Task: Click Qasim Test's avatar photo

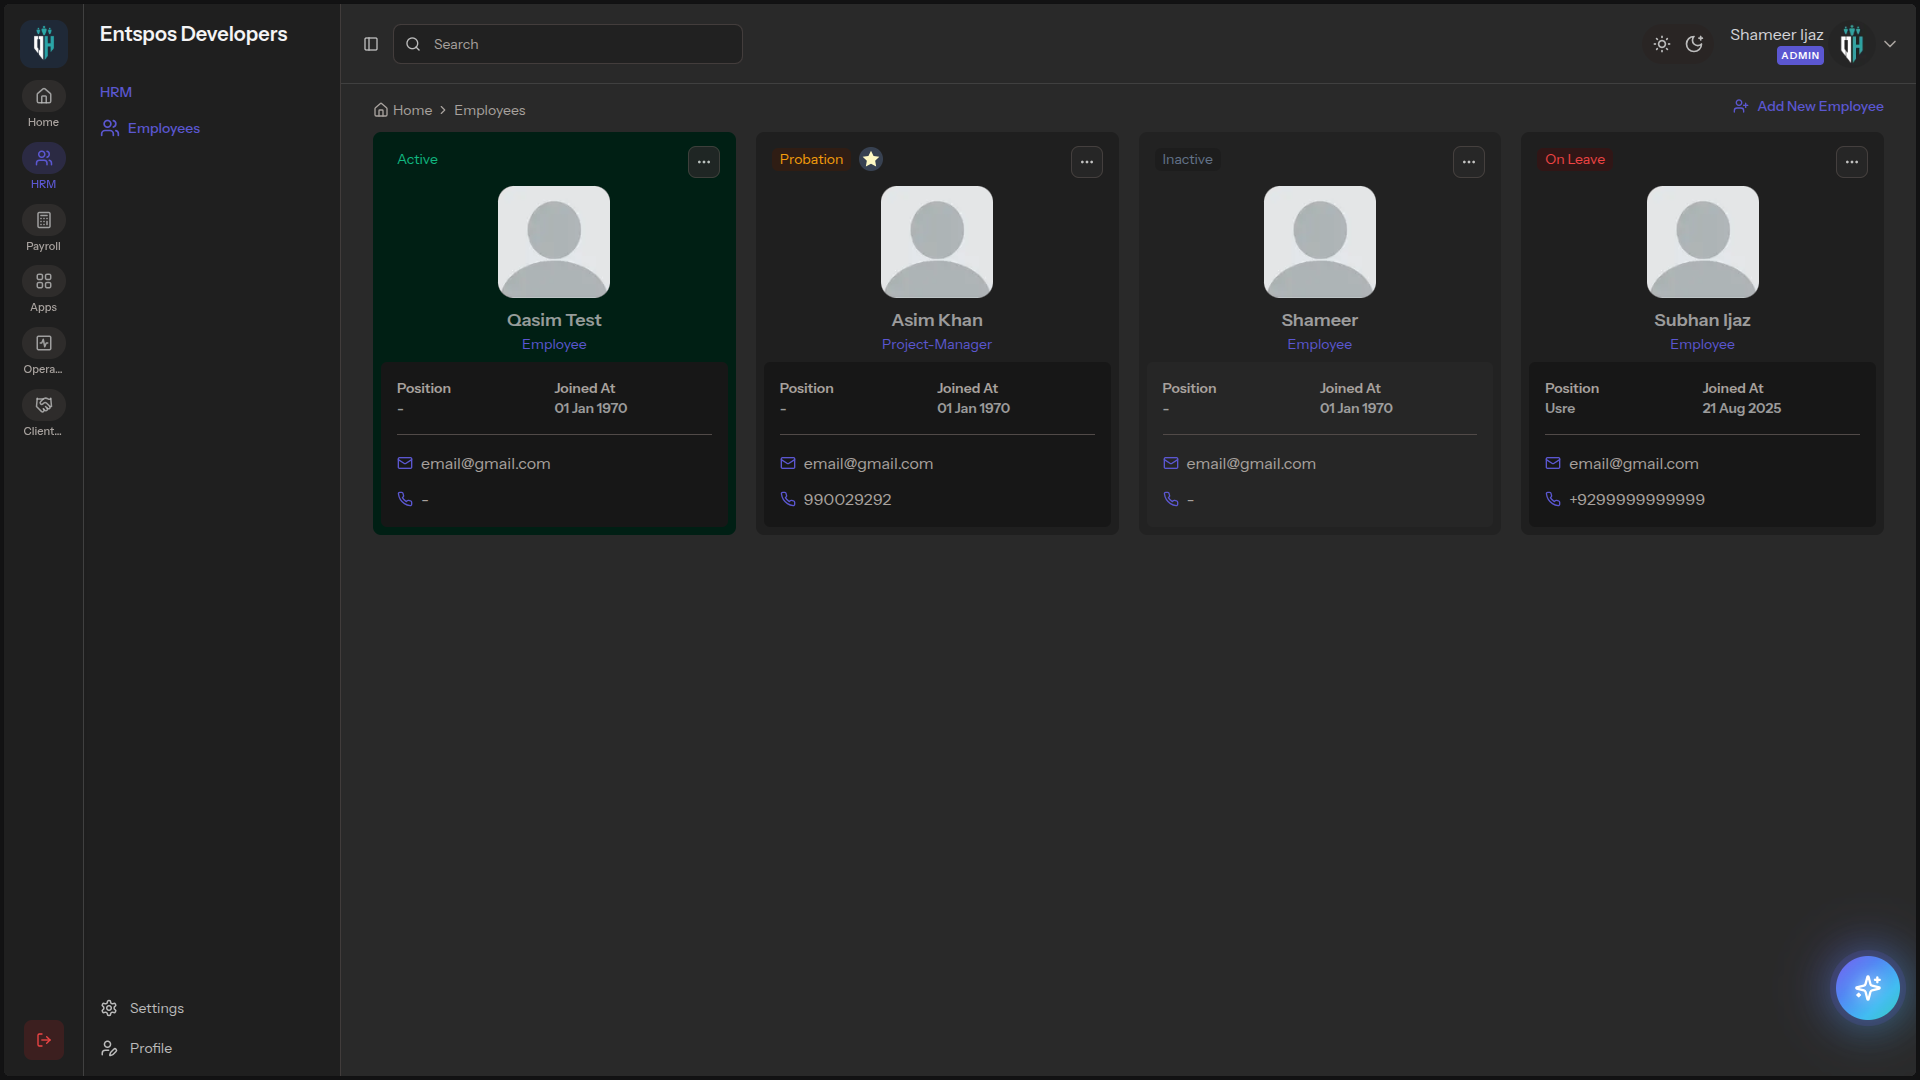Action: coord(554,242)
